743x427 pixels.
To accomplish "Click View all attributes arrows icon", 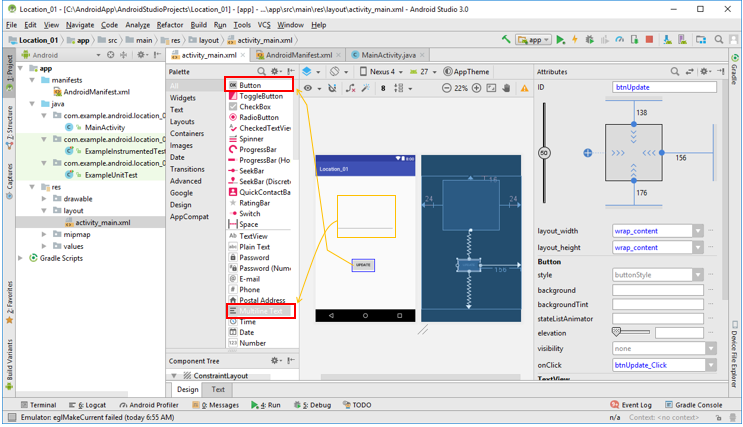I will point(689,72).
